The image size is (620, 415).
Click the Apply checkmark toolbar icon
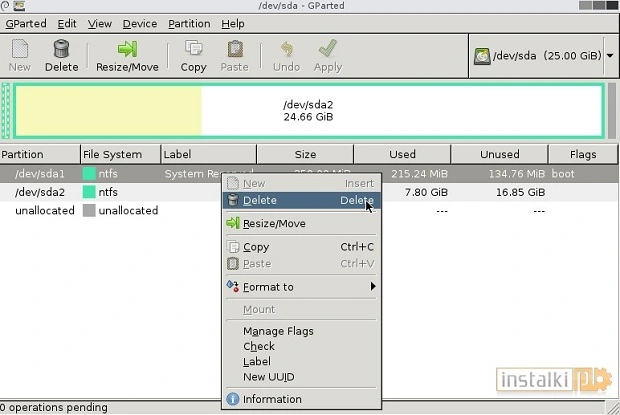pos(327,49)
